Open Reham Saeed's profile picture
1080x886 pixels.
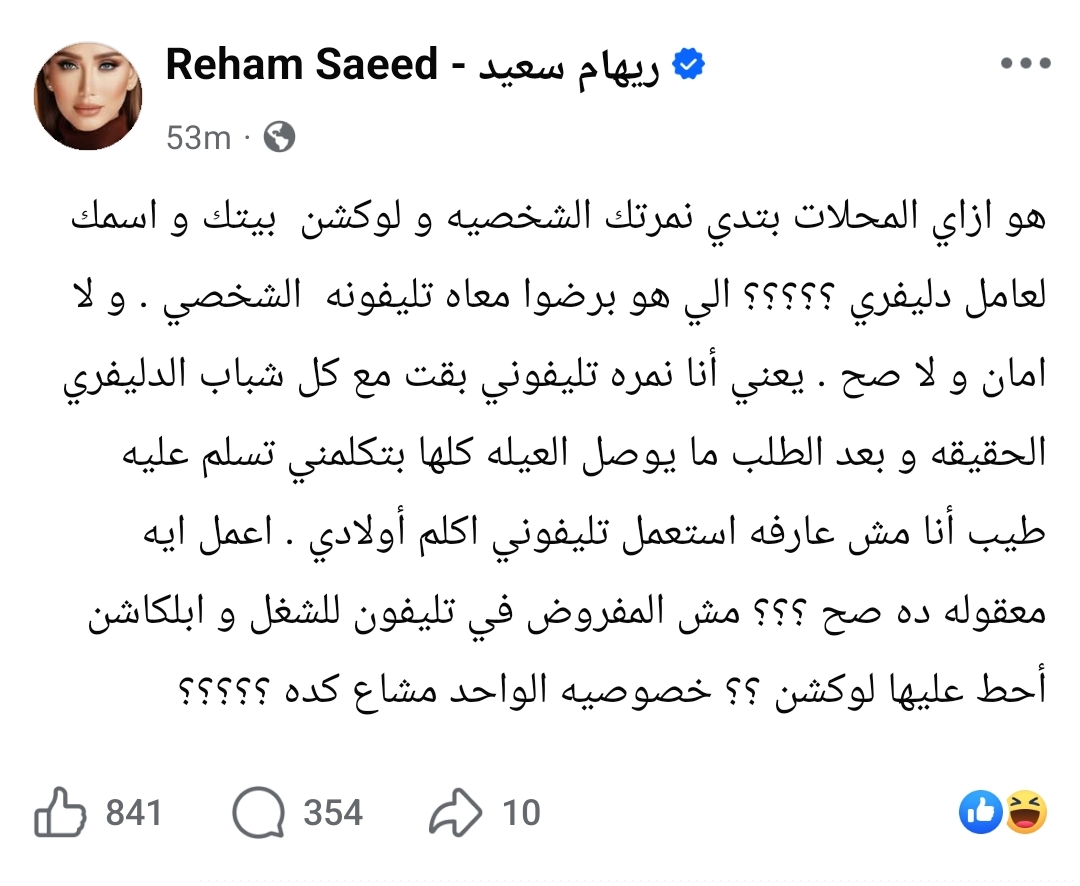click(88, 97)
